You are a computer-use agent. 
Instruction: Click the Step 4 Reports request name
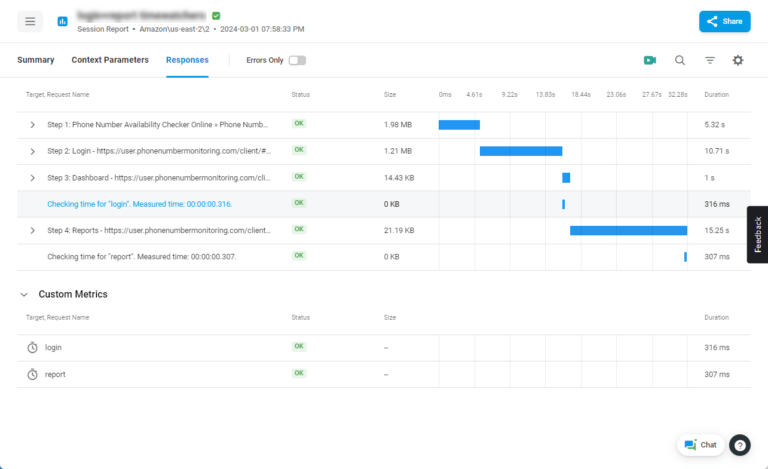[x=159, y=231]
